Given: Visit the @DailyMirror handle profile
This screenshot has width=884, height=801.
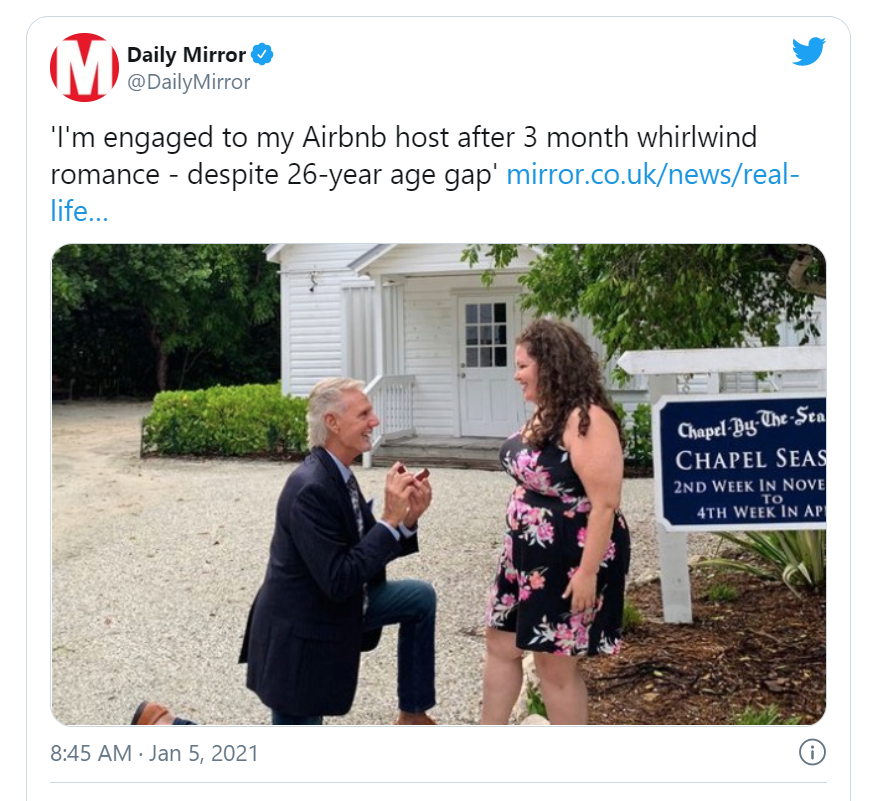Looking at the screenshot, I should pyautogui.click(x=188, y=82).
